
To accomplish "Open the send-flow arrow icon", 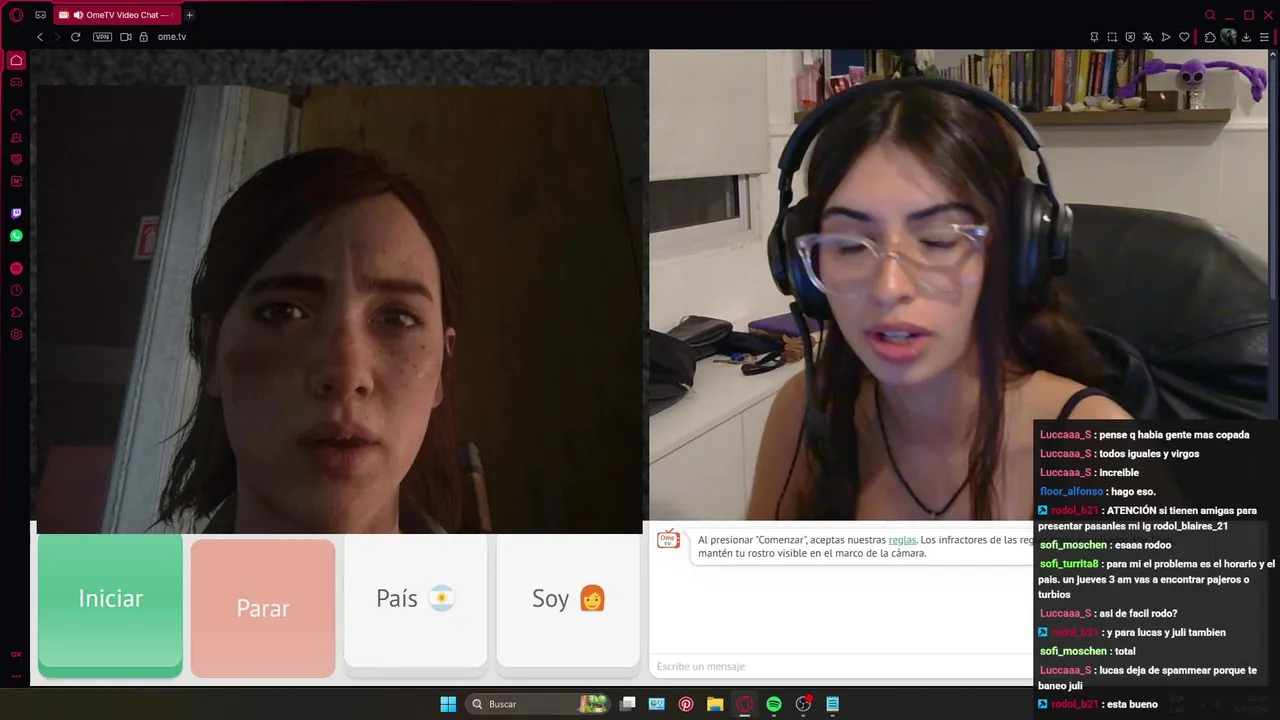I will pyautogui.click(x=1166, y=37).
